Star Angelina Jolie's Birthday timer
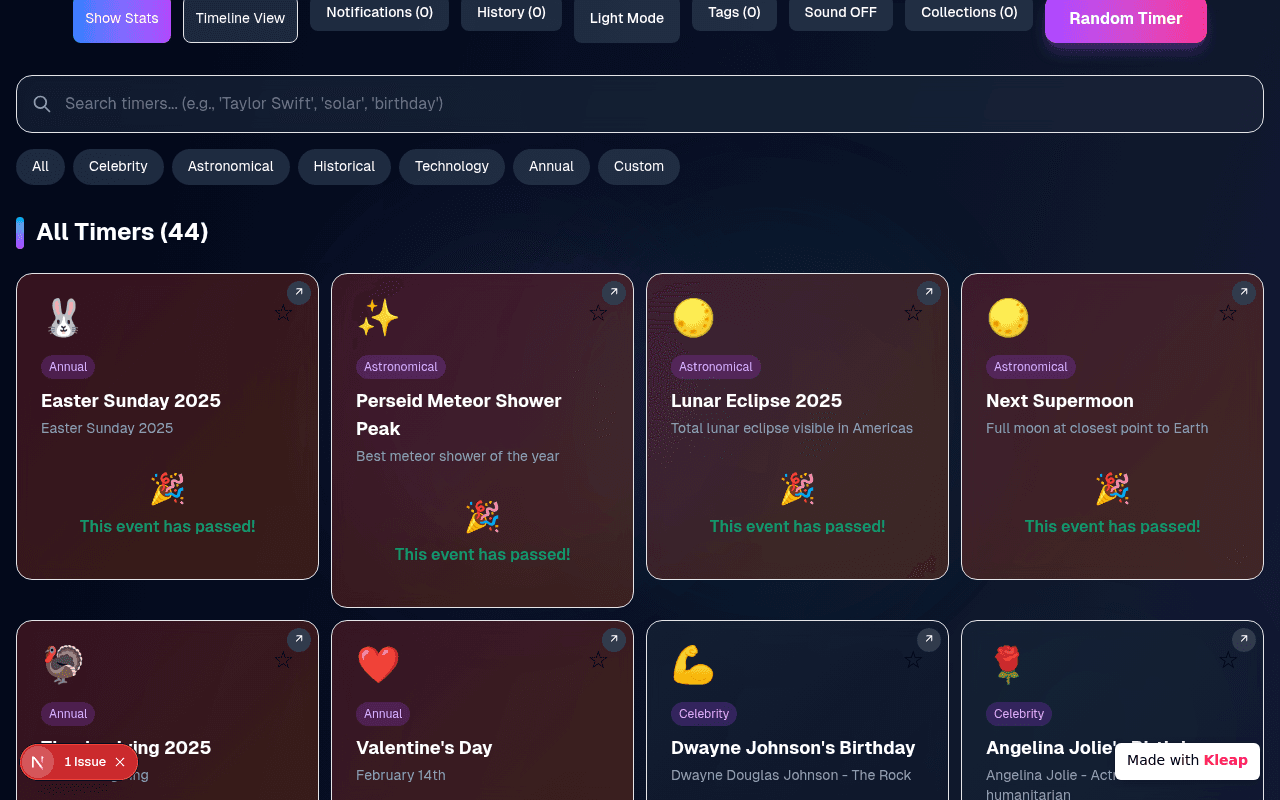Screen dimensions: 1280x800 coord(1228,660)
